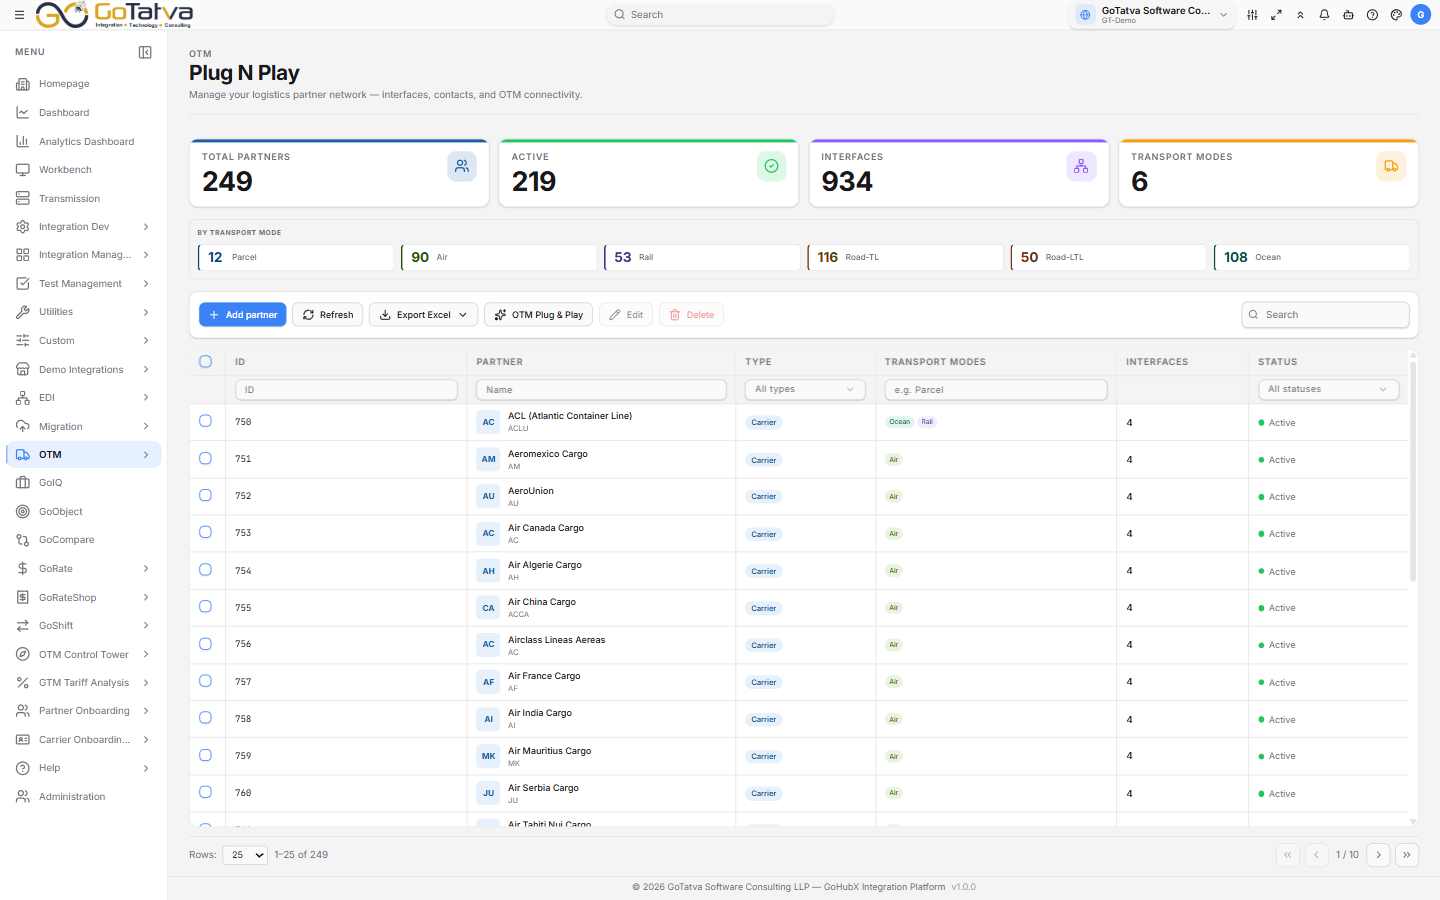This screenshot has height=900, width=1440.
Task: Check the row for Air Canada Cargo
Action: [x=205, y=532]
